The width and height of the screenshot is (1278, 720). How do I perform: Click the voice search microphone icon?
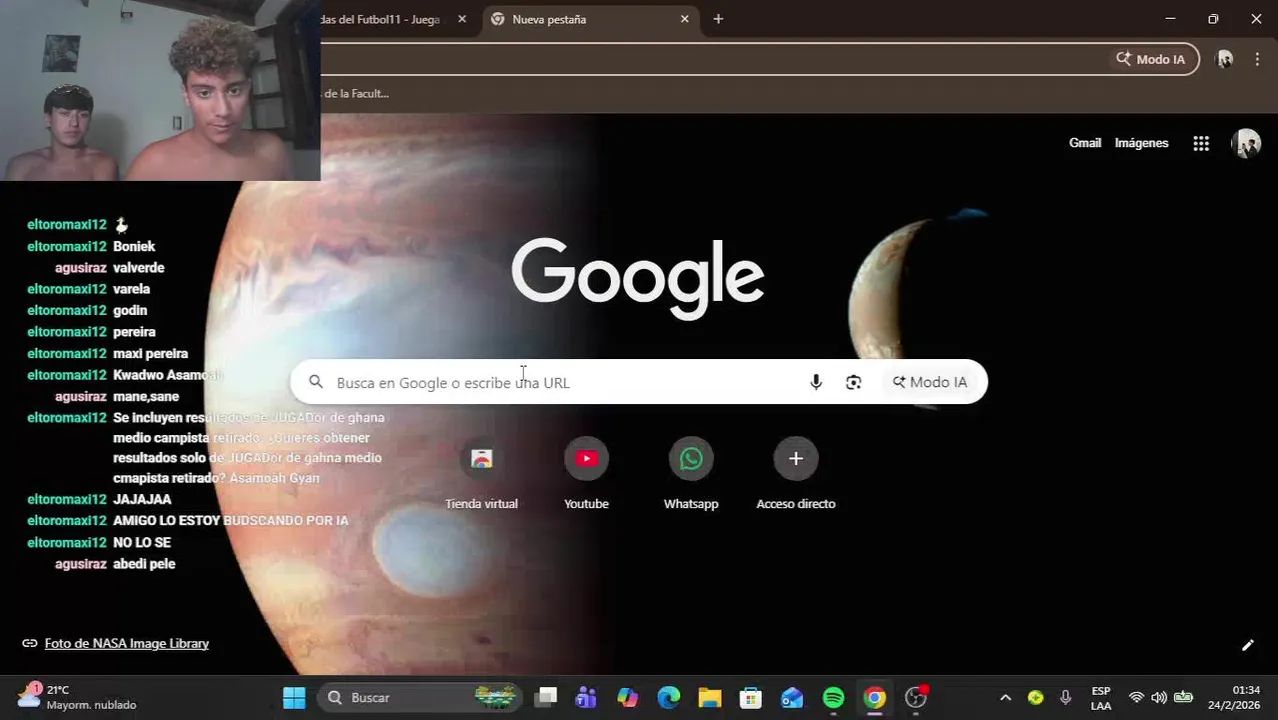click(x=816, y=382)
